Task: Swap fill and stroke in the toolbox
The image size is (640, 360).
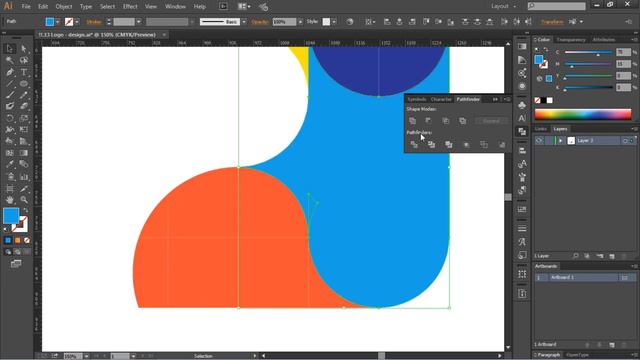Action: click(25, 210)
